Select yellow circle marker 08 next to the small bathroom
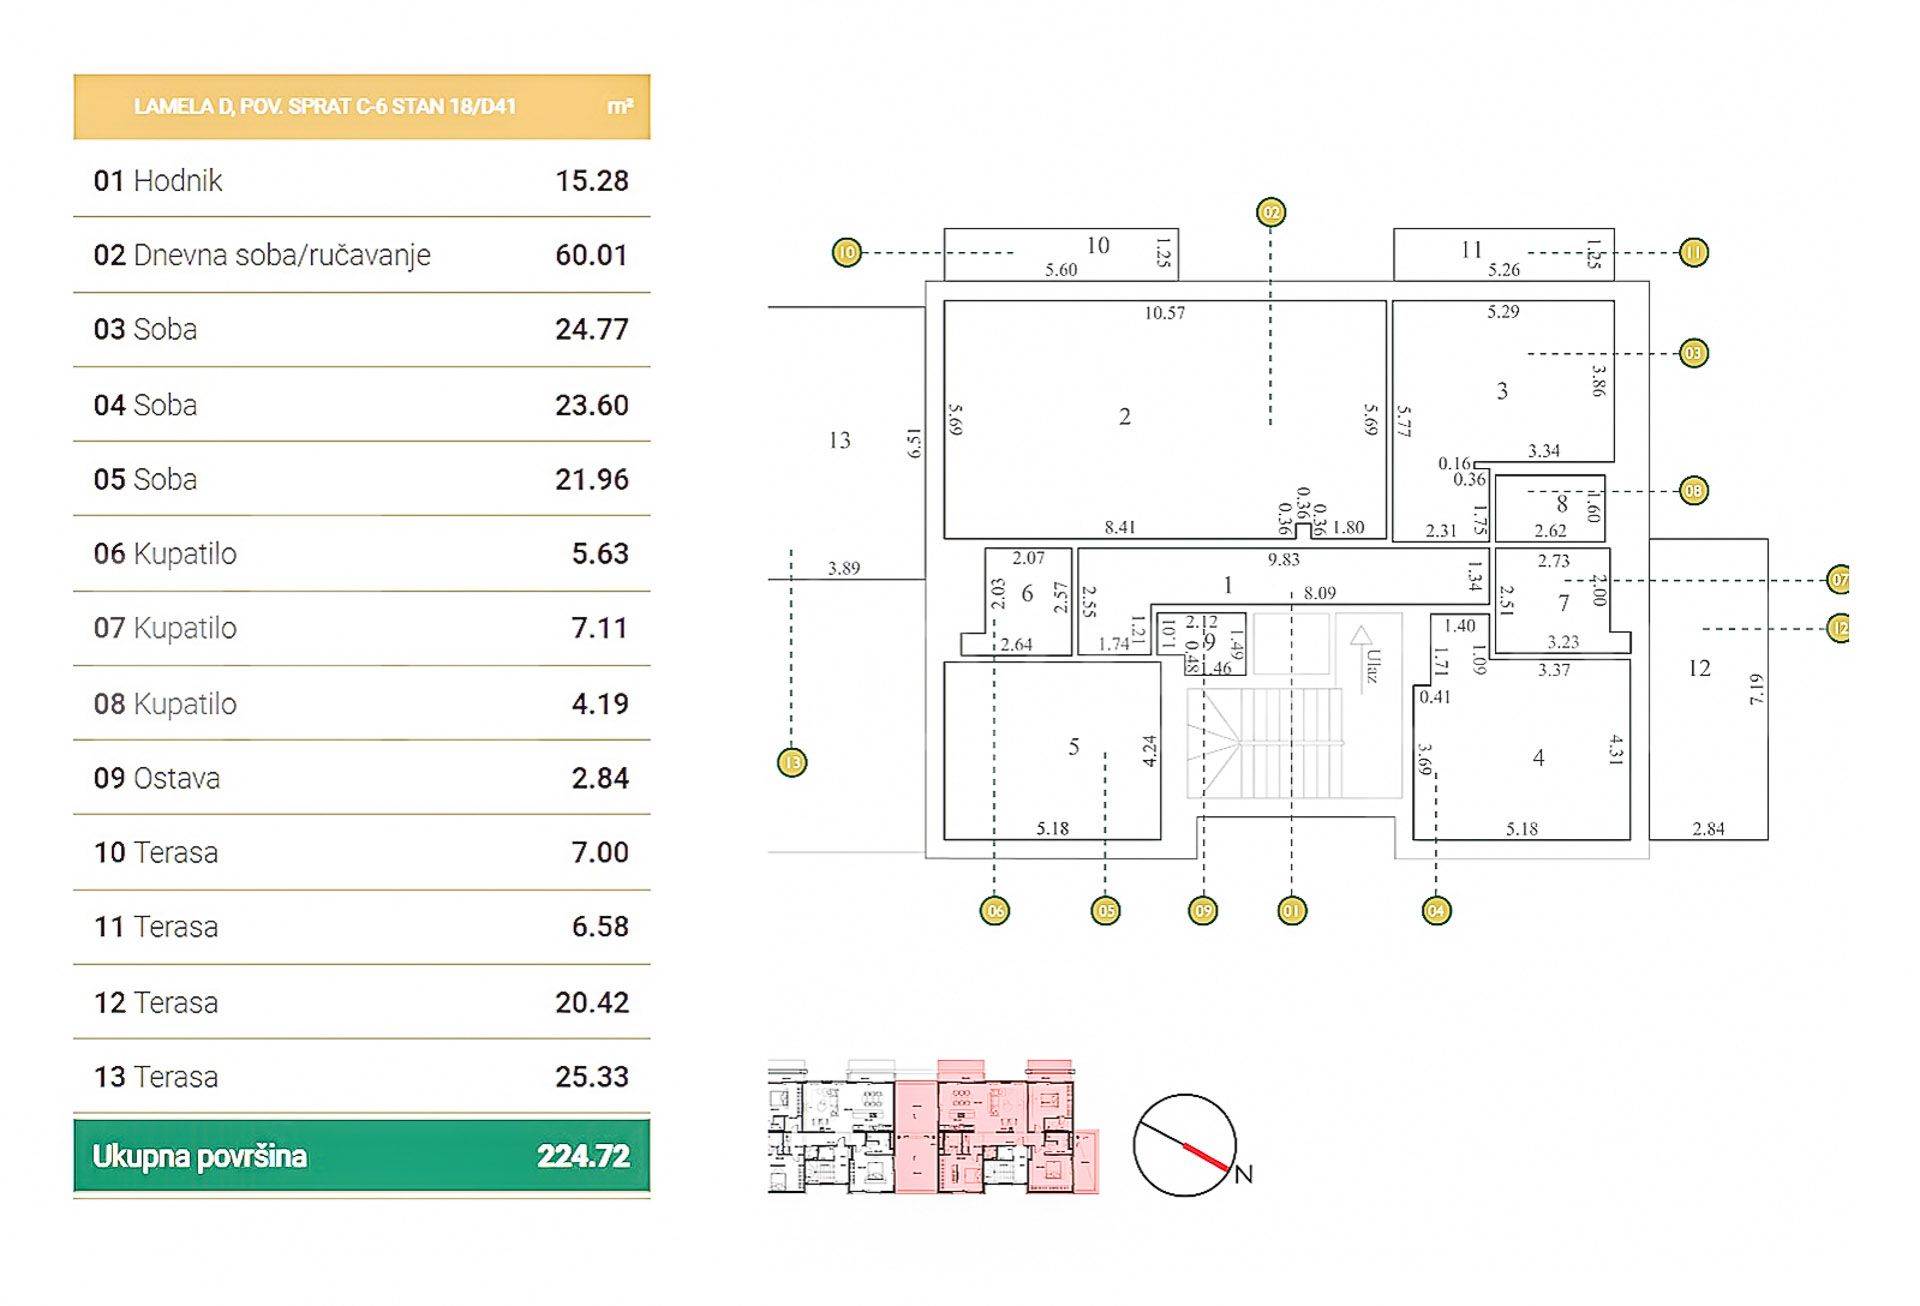This screenshot has height=1306, width=1920. click(x=1693, y=491)
